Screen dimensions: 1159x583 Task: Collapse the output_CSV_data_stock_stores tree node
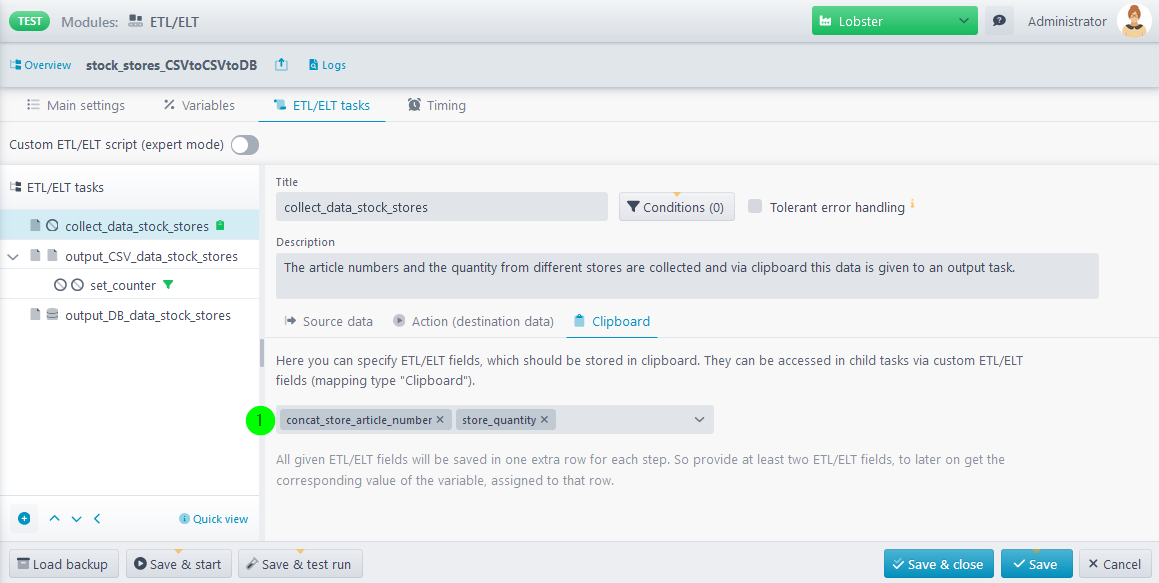click(x=13, y=256)
